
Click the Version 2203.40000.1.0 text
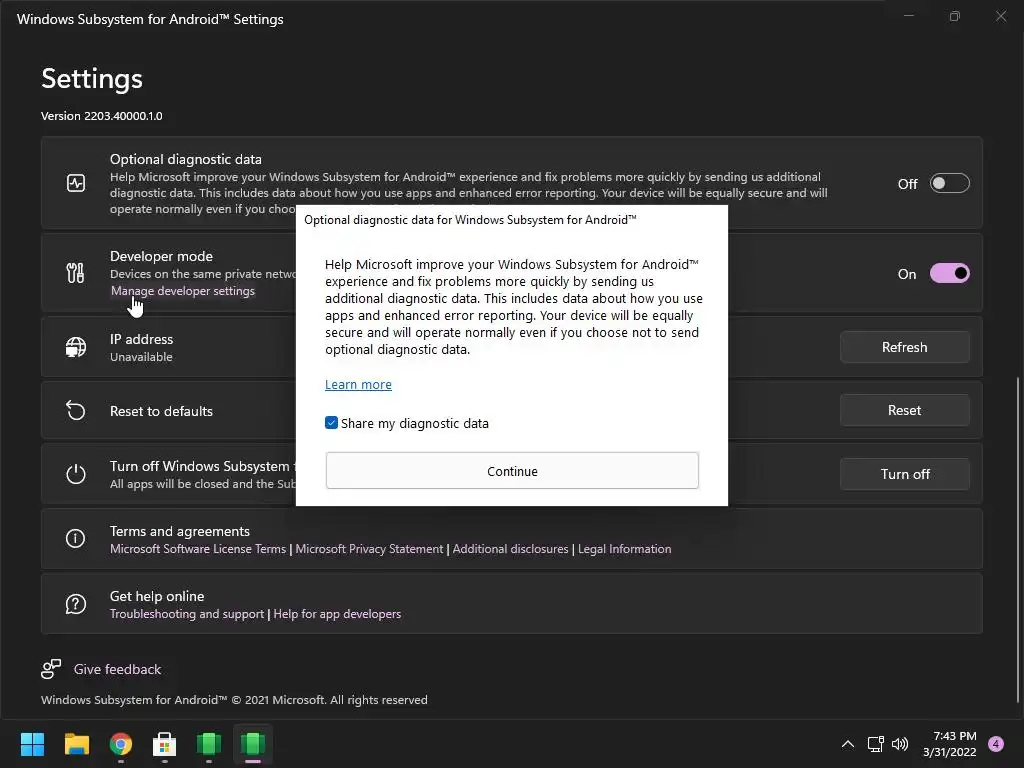pos(102,116)
